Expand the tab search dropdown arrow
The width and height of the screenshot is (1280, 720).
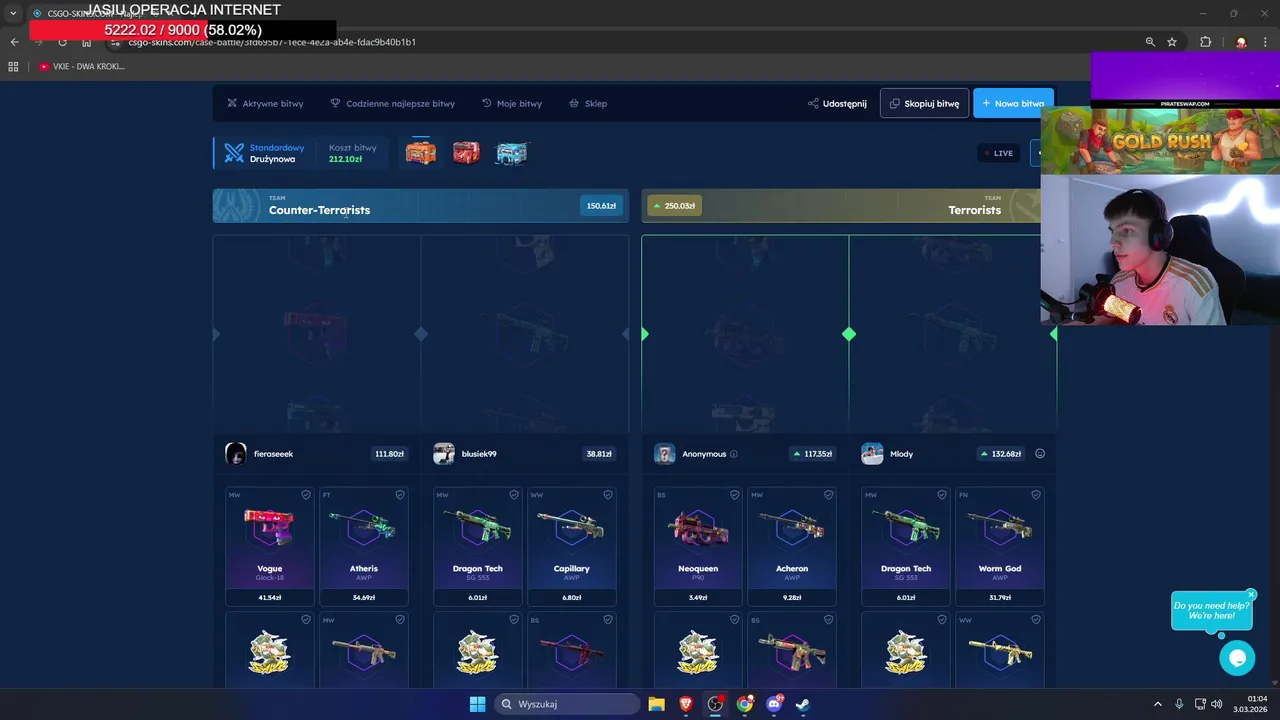coord(13,13)
